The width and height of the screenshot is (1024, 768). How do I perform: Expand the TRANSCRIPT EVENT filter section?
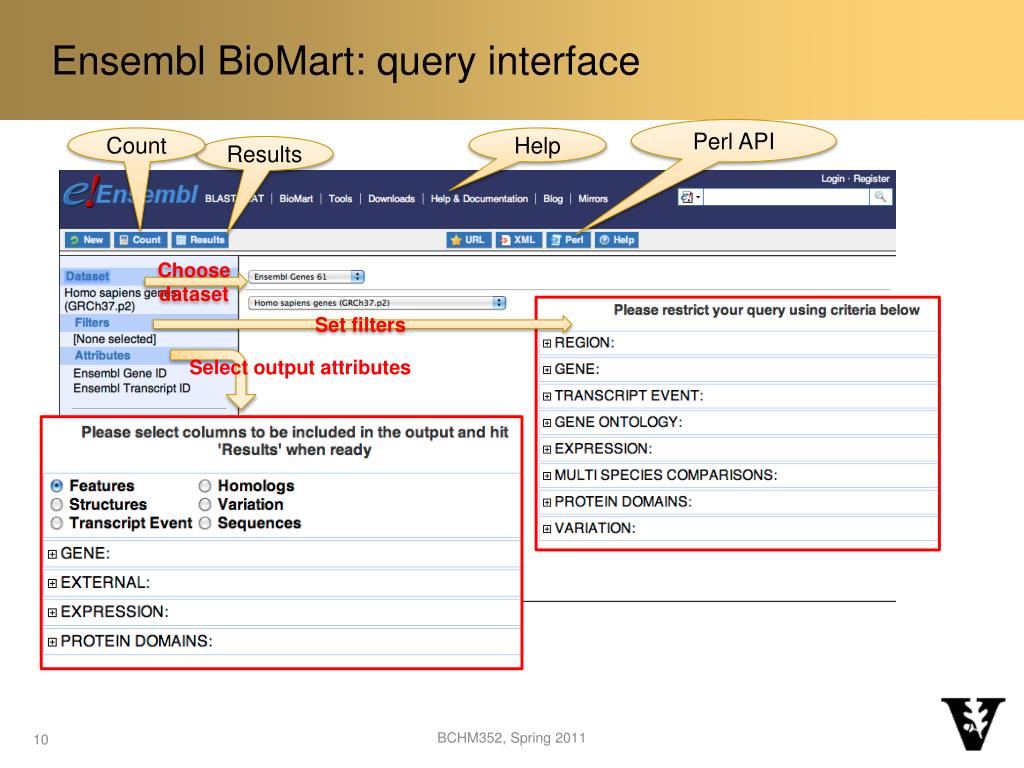tap(547, 396)
